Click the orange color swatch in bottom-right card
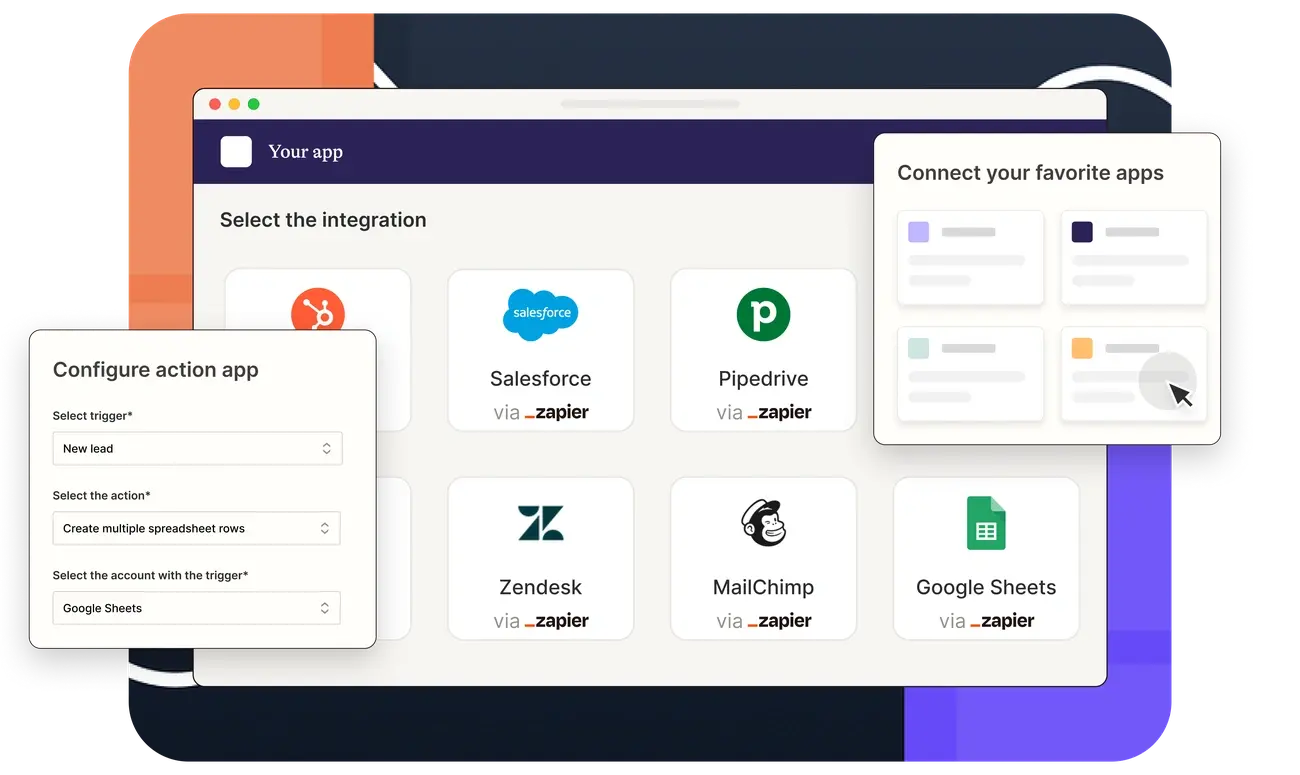This screenshot has height=775, width=1300. [1085, 348]
